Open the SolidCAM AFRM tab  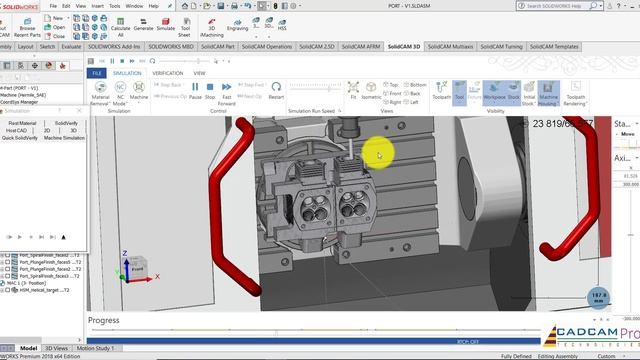point(361,47)
